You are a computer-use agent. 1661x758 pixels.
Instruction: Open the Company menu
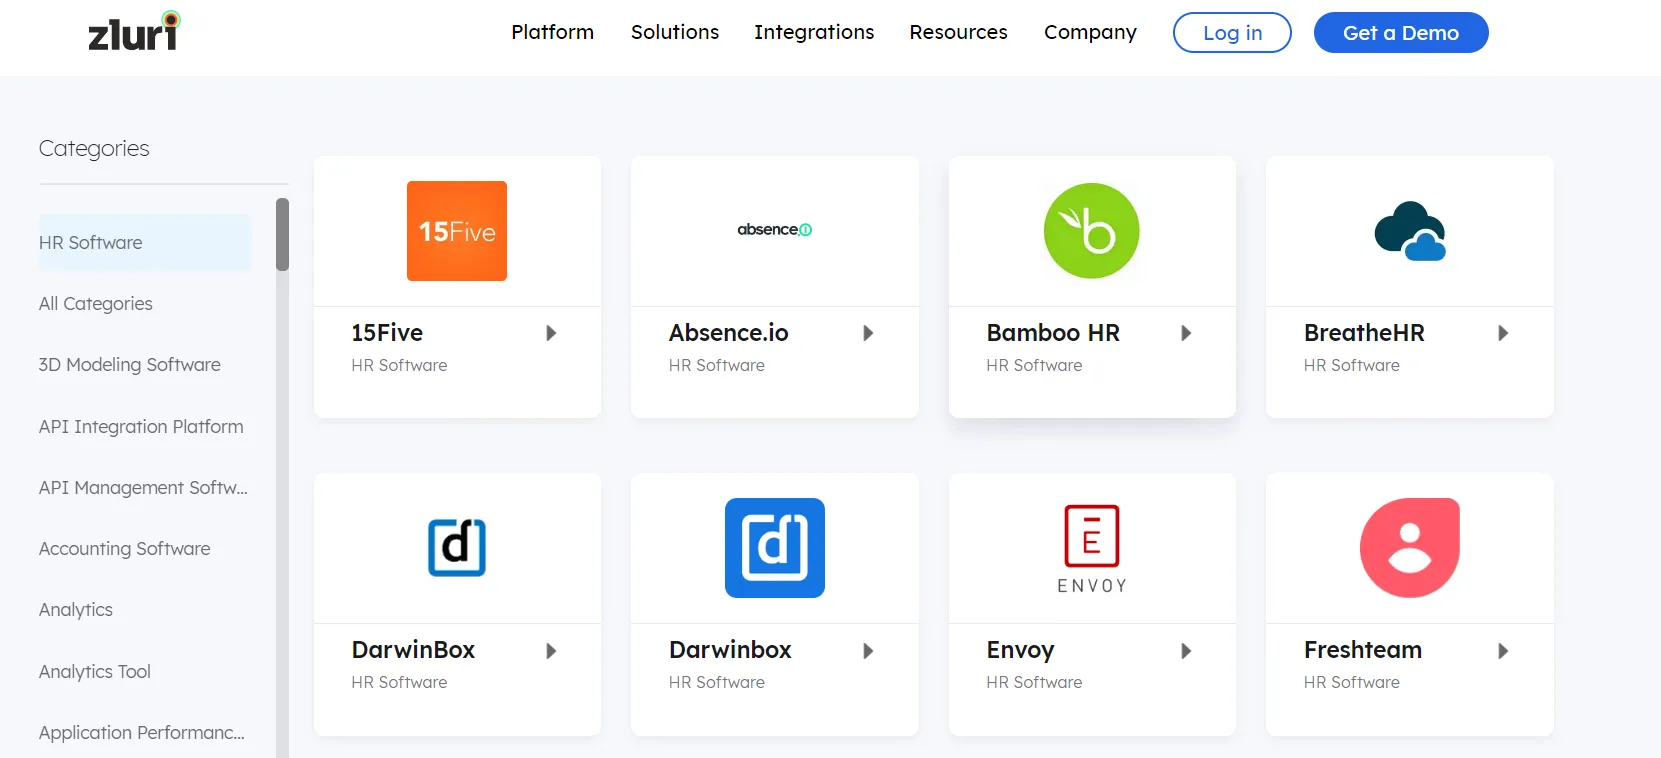[1091, 32]
